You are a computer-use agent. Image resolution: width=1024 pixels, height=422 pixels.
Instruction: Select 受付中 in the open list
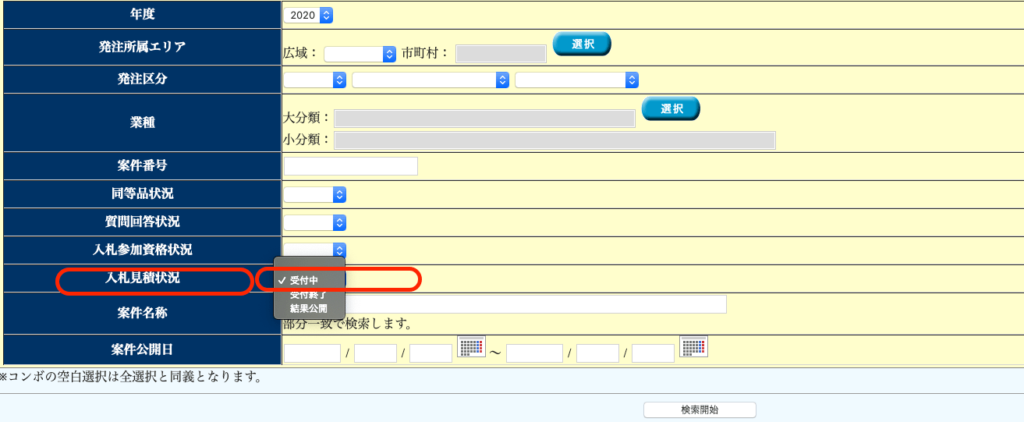[304, 280]
